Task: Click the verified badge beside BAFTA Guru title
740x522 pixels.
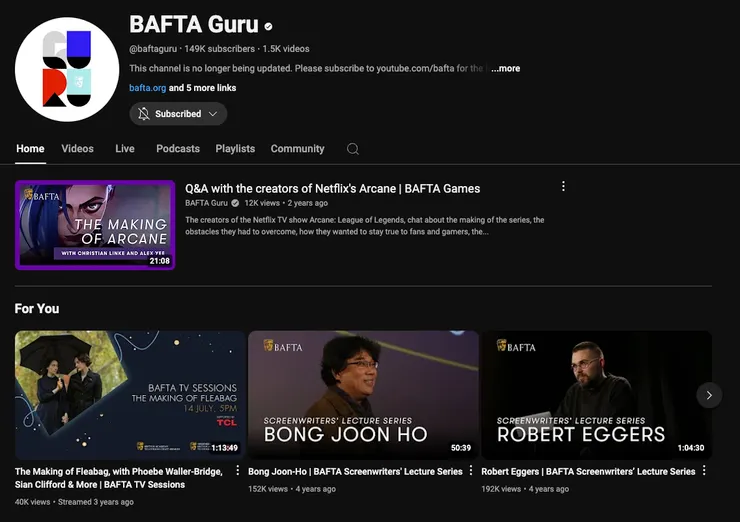Action: [x=268, y=26]
